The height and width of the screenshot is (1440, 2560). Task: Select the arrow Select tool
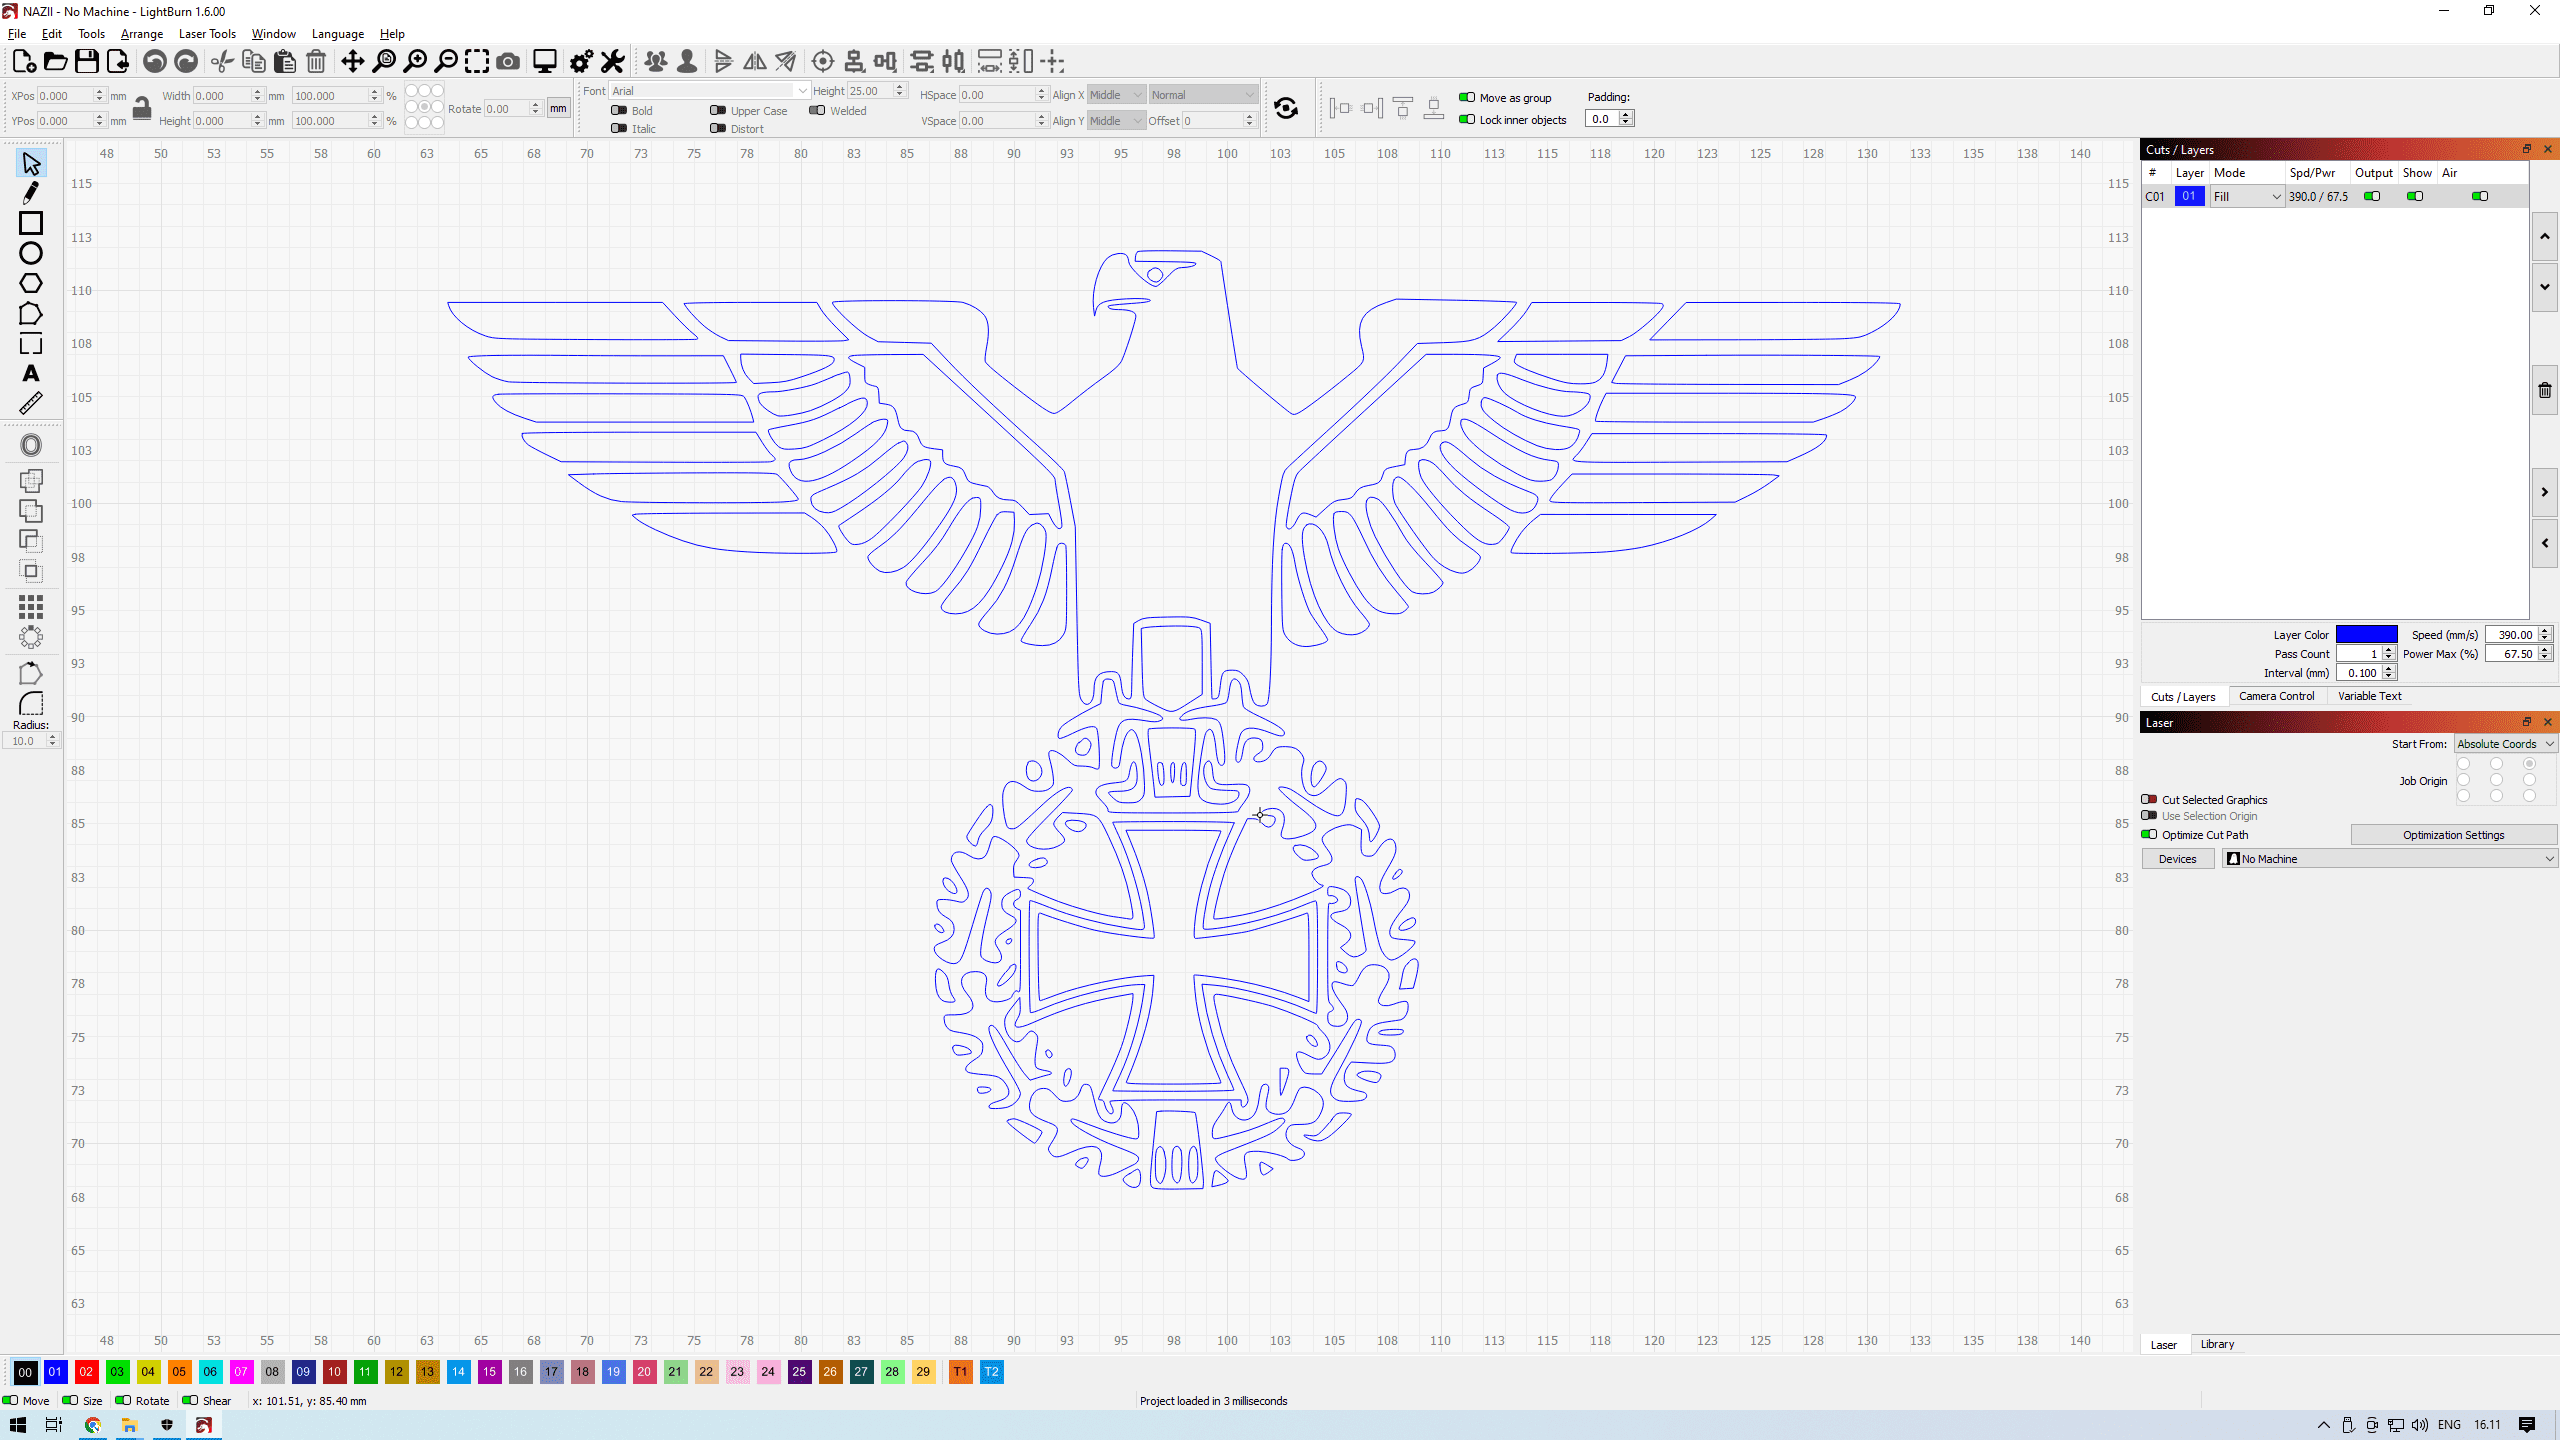coord(31,163)
